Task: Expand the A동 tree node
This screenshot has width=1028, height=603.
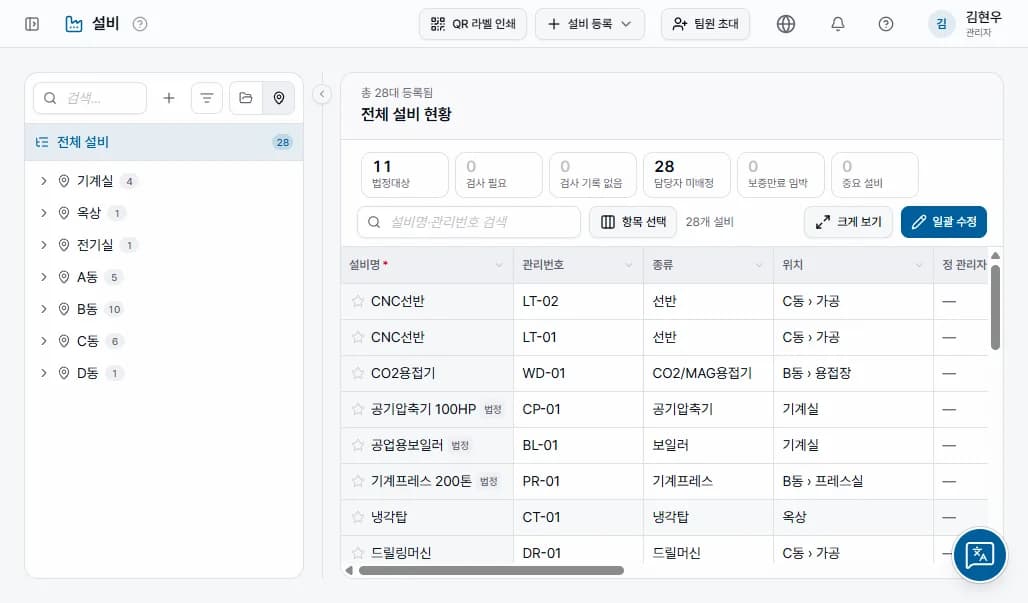Action: pos(43,277)
